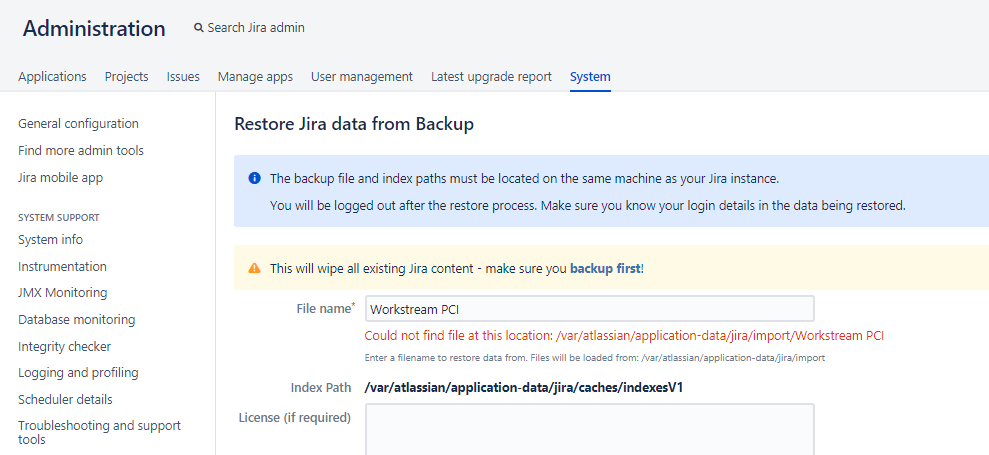This screenshot has height=455, width=989.
Task: Click the 'Could not find file' error message
Action: click(x=624, y=336)
